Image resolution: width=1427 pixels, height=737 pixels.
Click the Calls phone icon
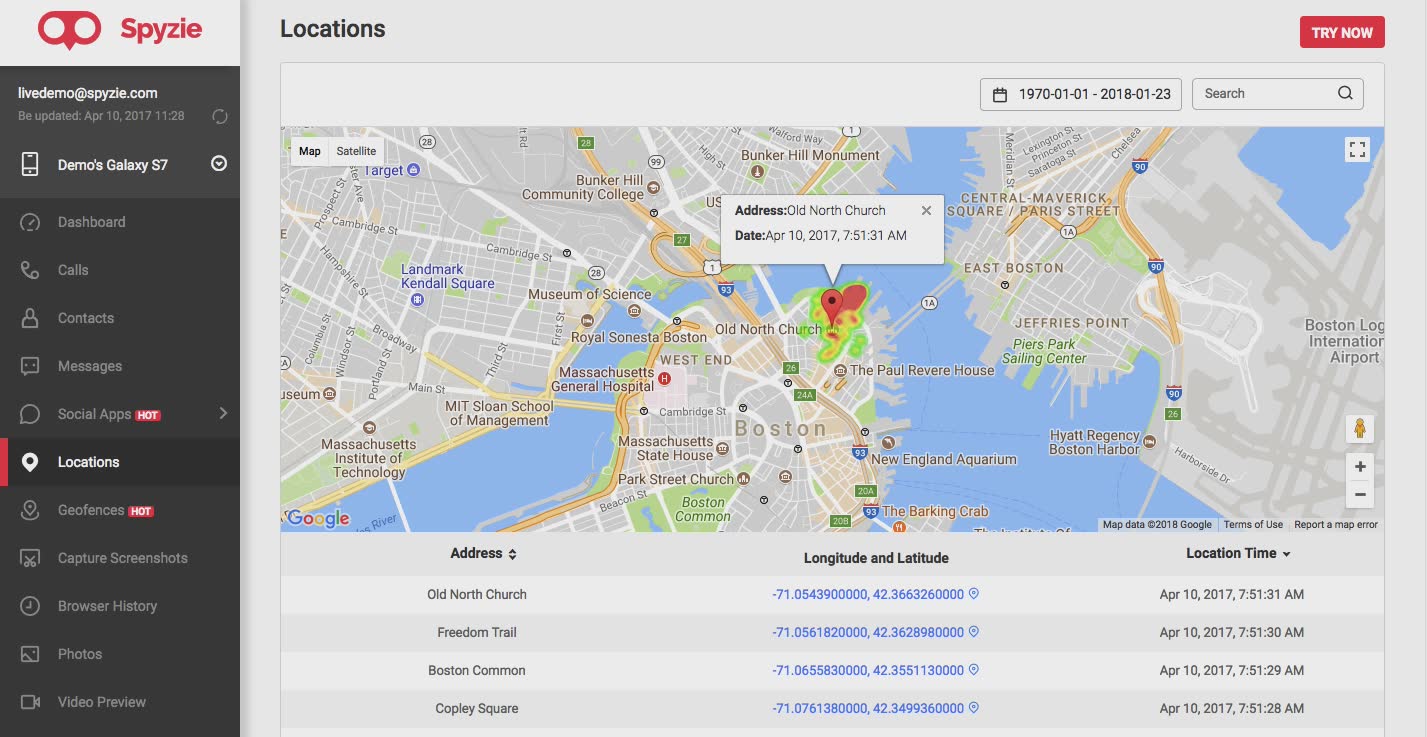(30, 270)
